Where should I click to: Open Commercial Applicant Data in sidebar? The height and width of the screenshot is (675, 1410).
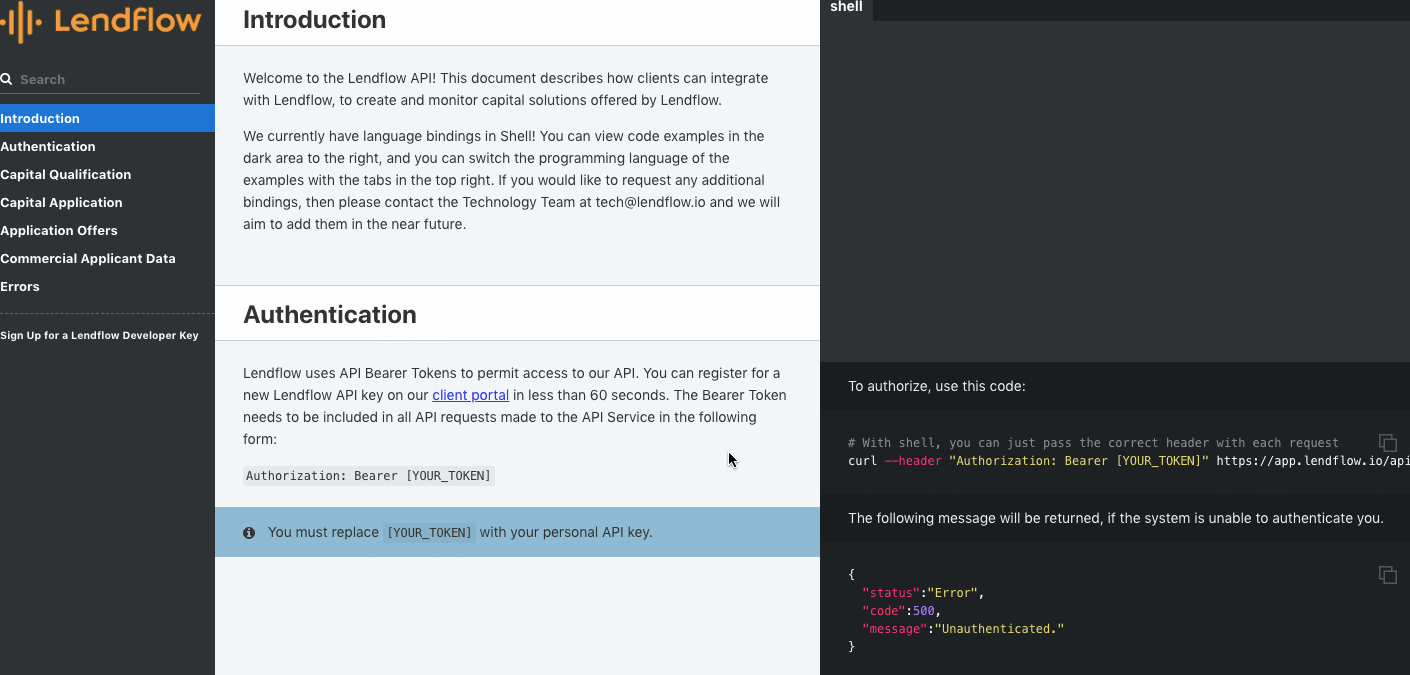(107, 258)
